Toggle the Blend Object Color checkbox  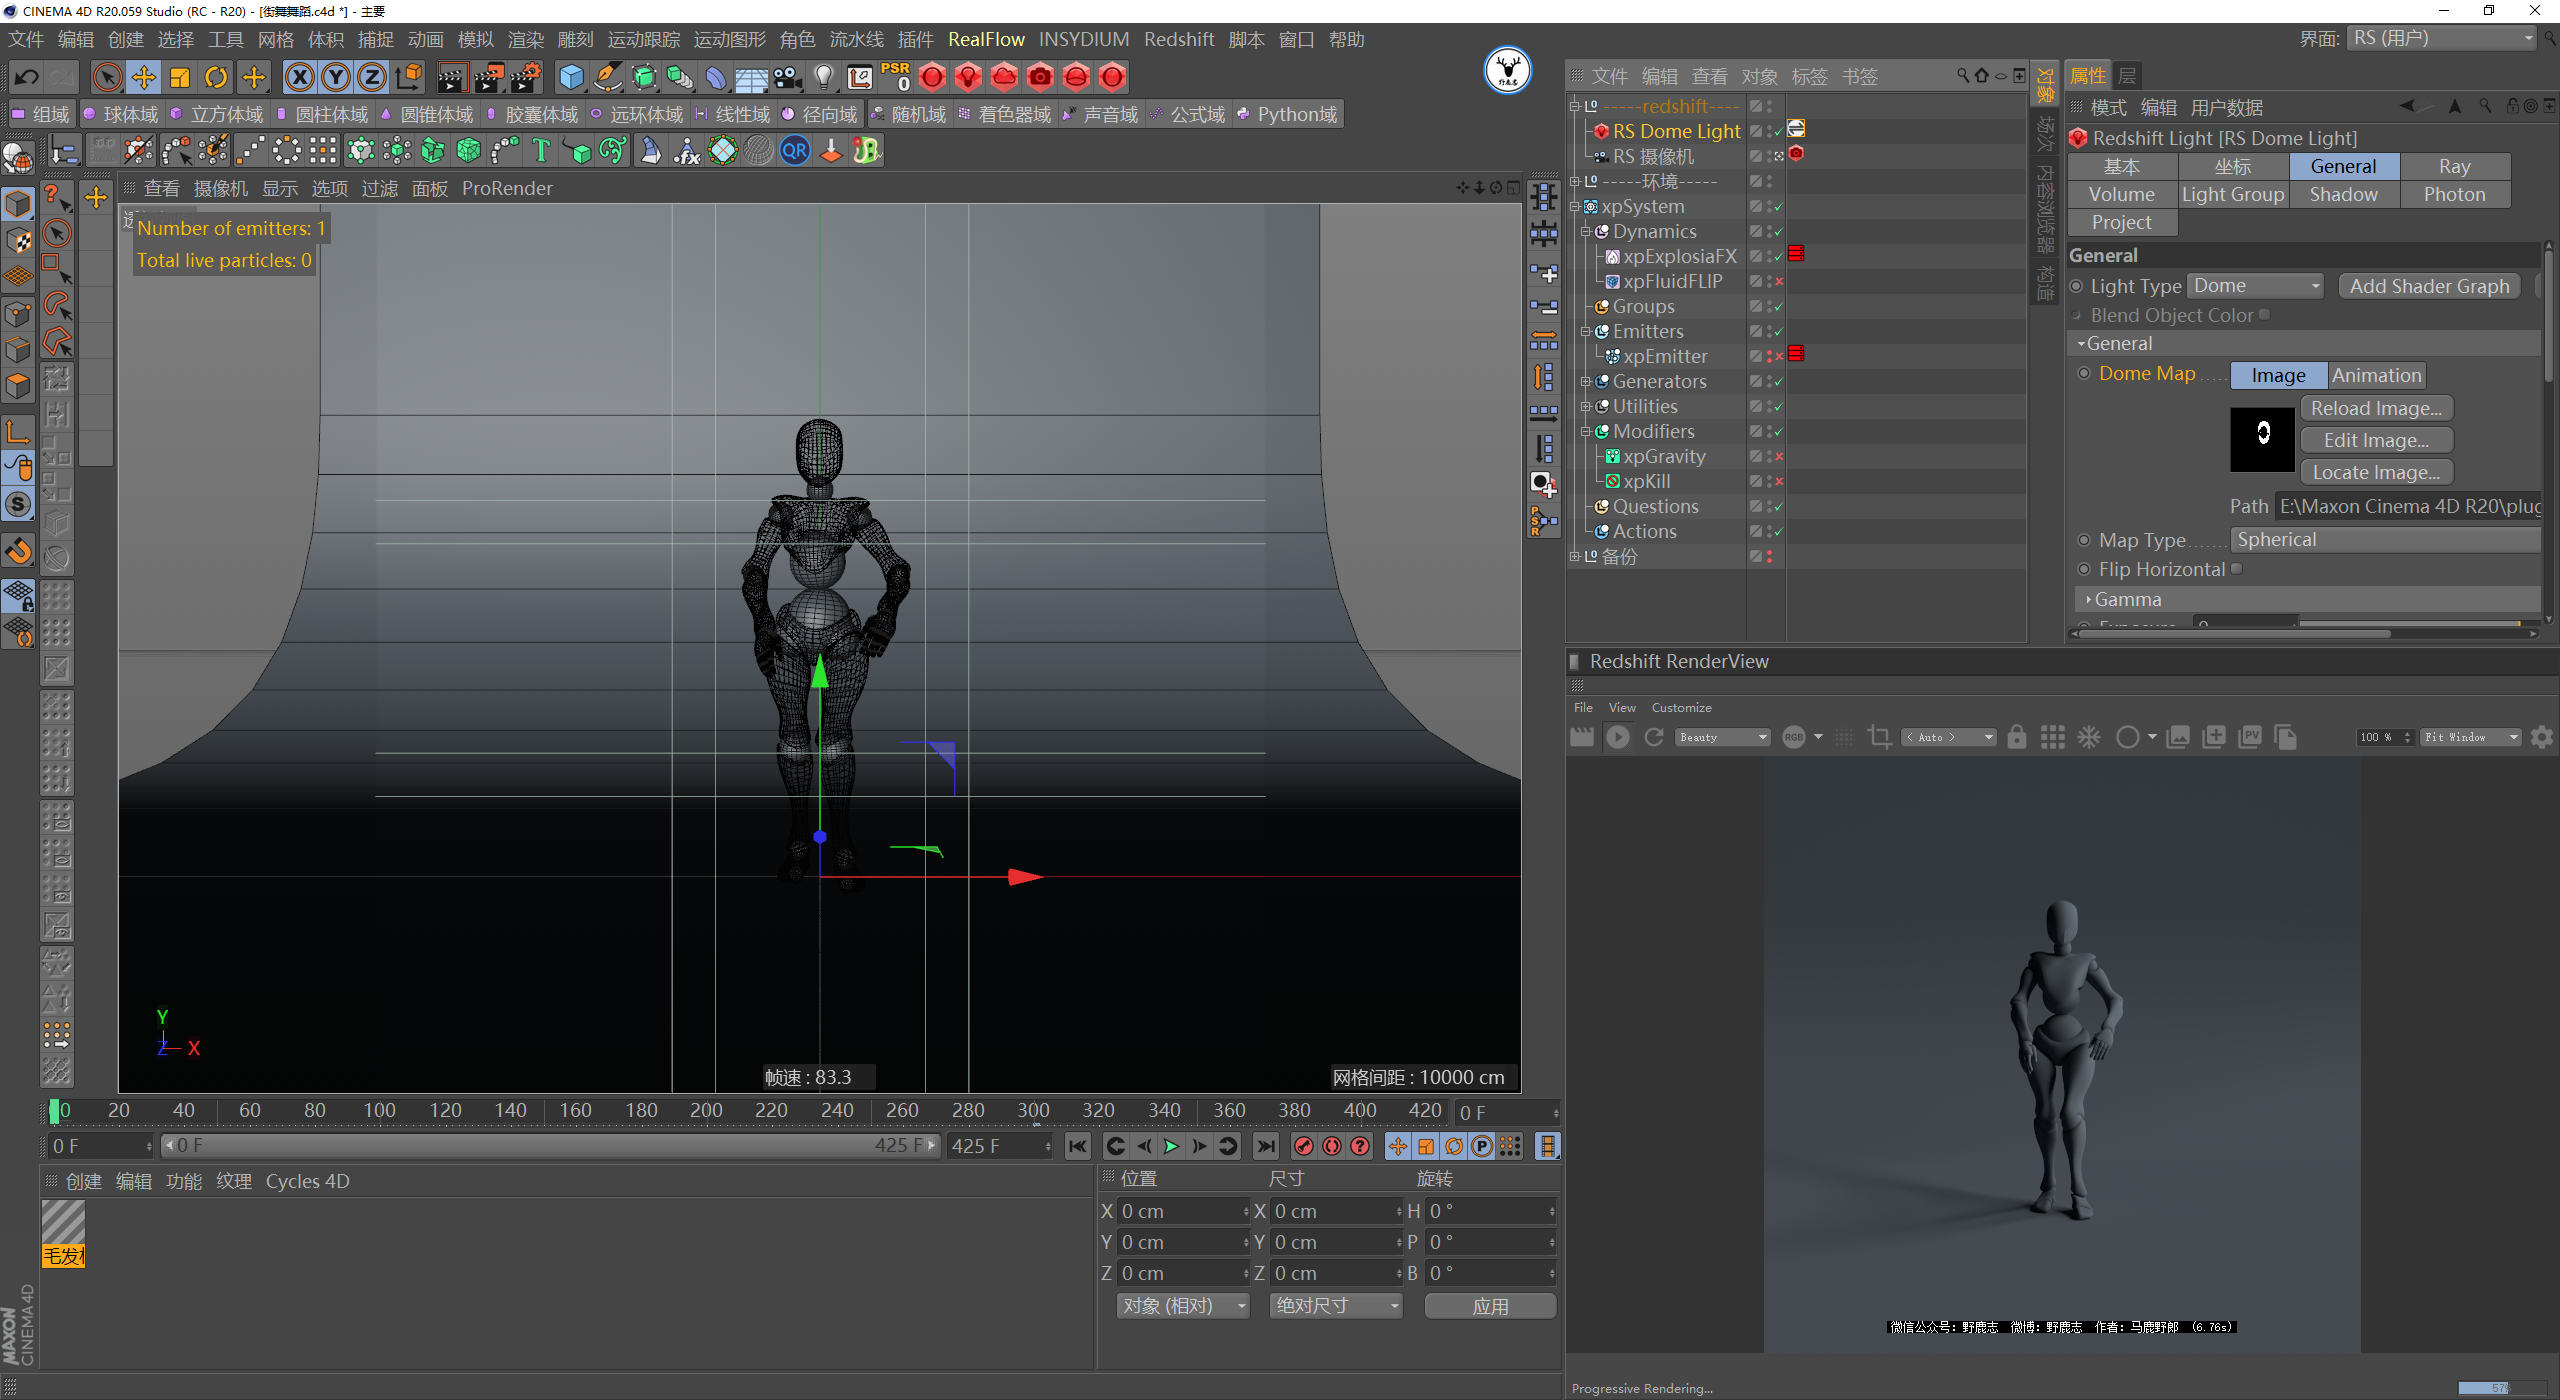pyautogui.click(x=2264, y=315)
